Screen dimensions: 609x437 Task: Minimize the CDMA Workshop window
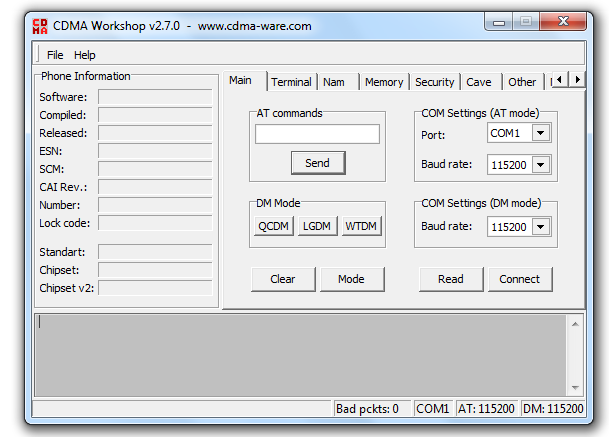(499, 22)
